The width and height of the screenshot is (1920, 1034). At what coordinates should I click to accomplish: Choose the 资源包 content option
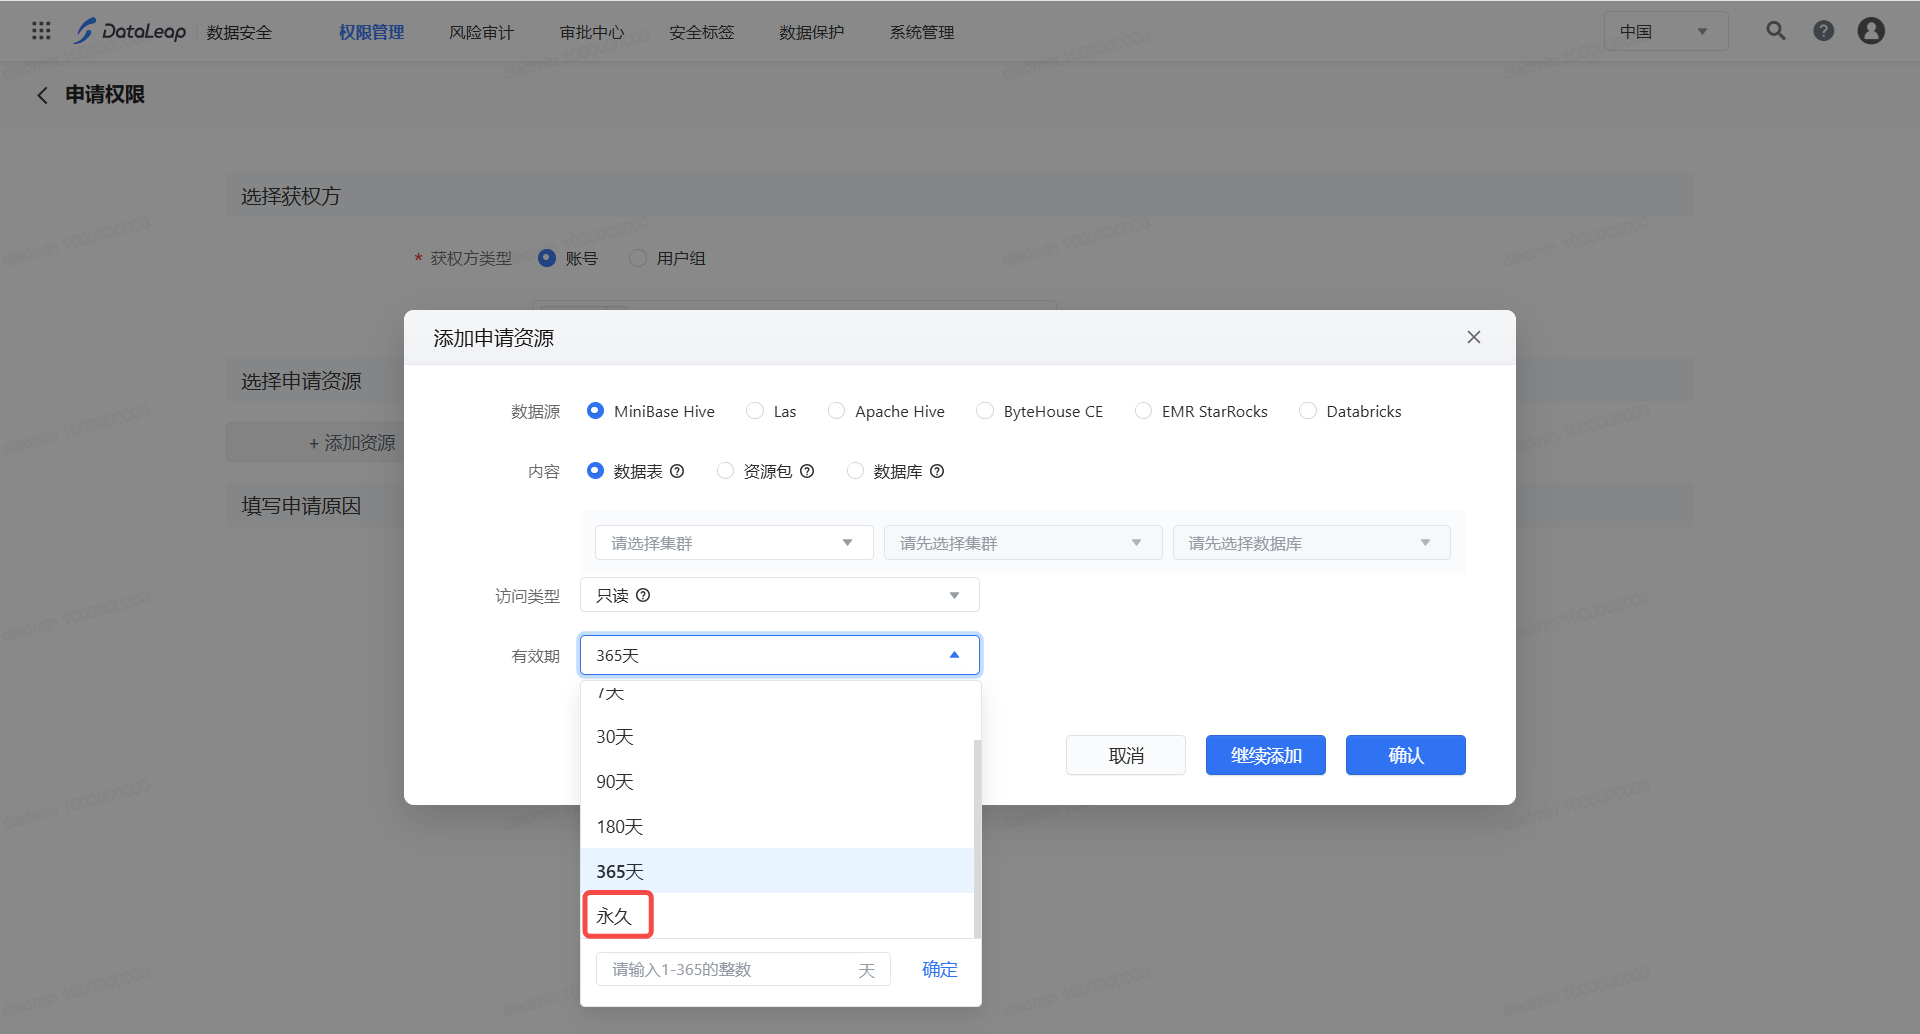[x=726, y=471]
